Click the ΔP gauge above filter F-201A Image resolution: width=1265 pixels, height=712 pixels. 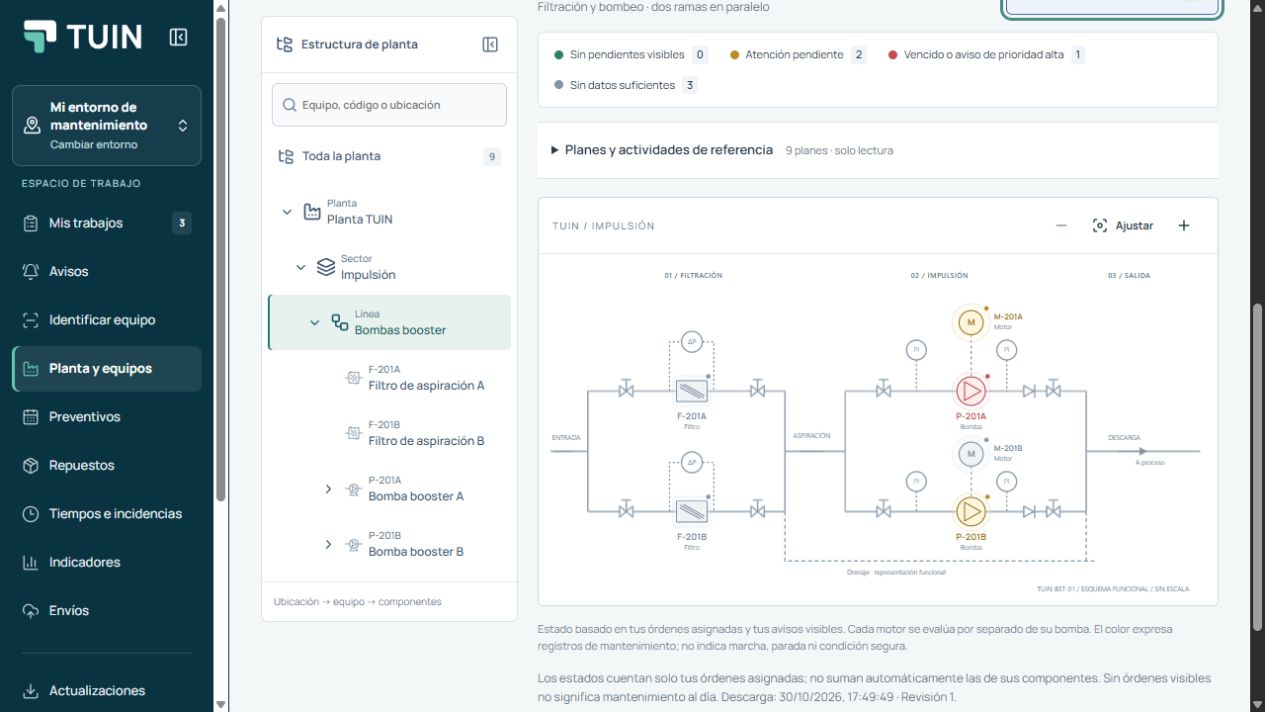coord(692,341)
